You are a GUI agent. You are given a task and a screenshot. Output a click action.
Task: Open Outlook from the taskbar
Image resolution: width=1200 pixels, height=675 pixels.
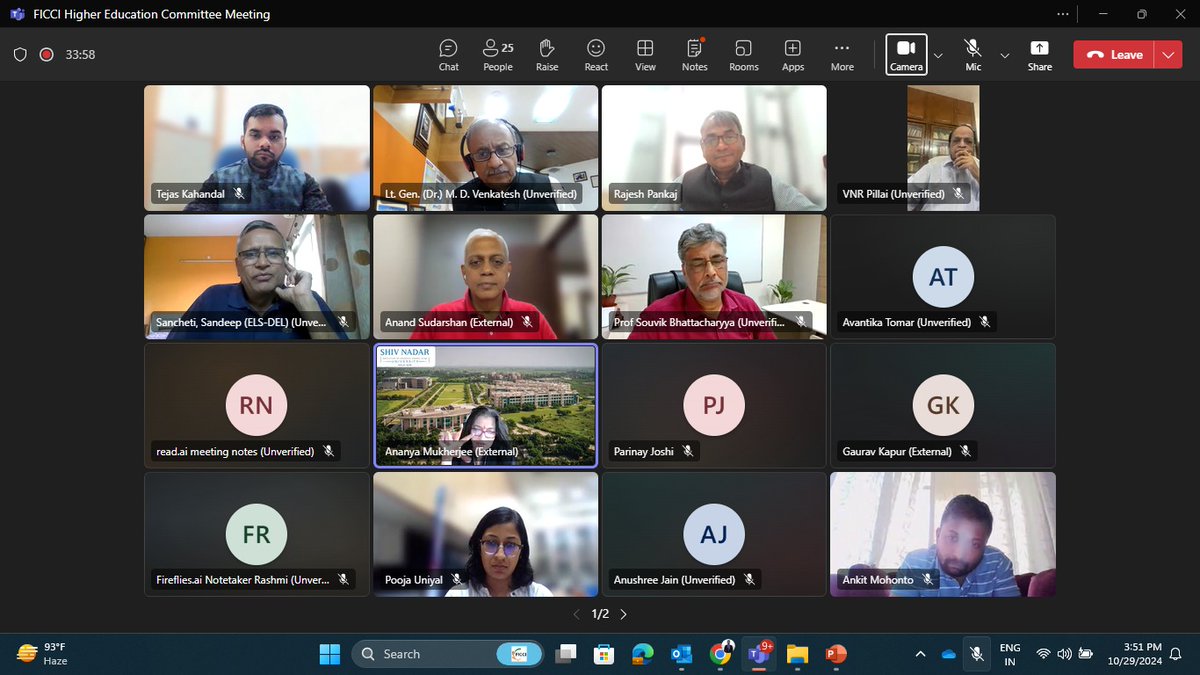coord(681,654)
